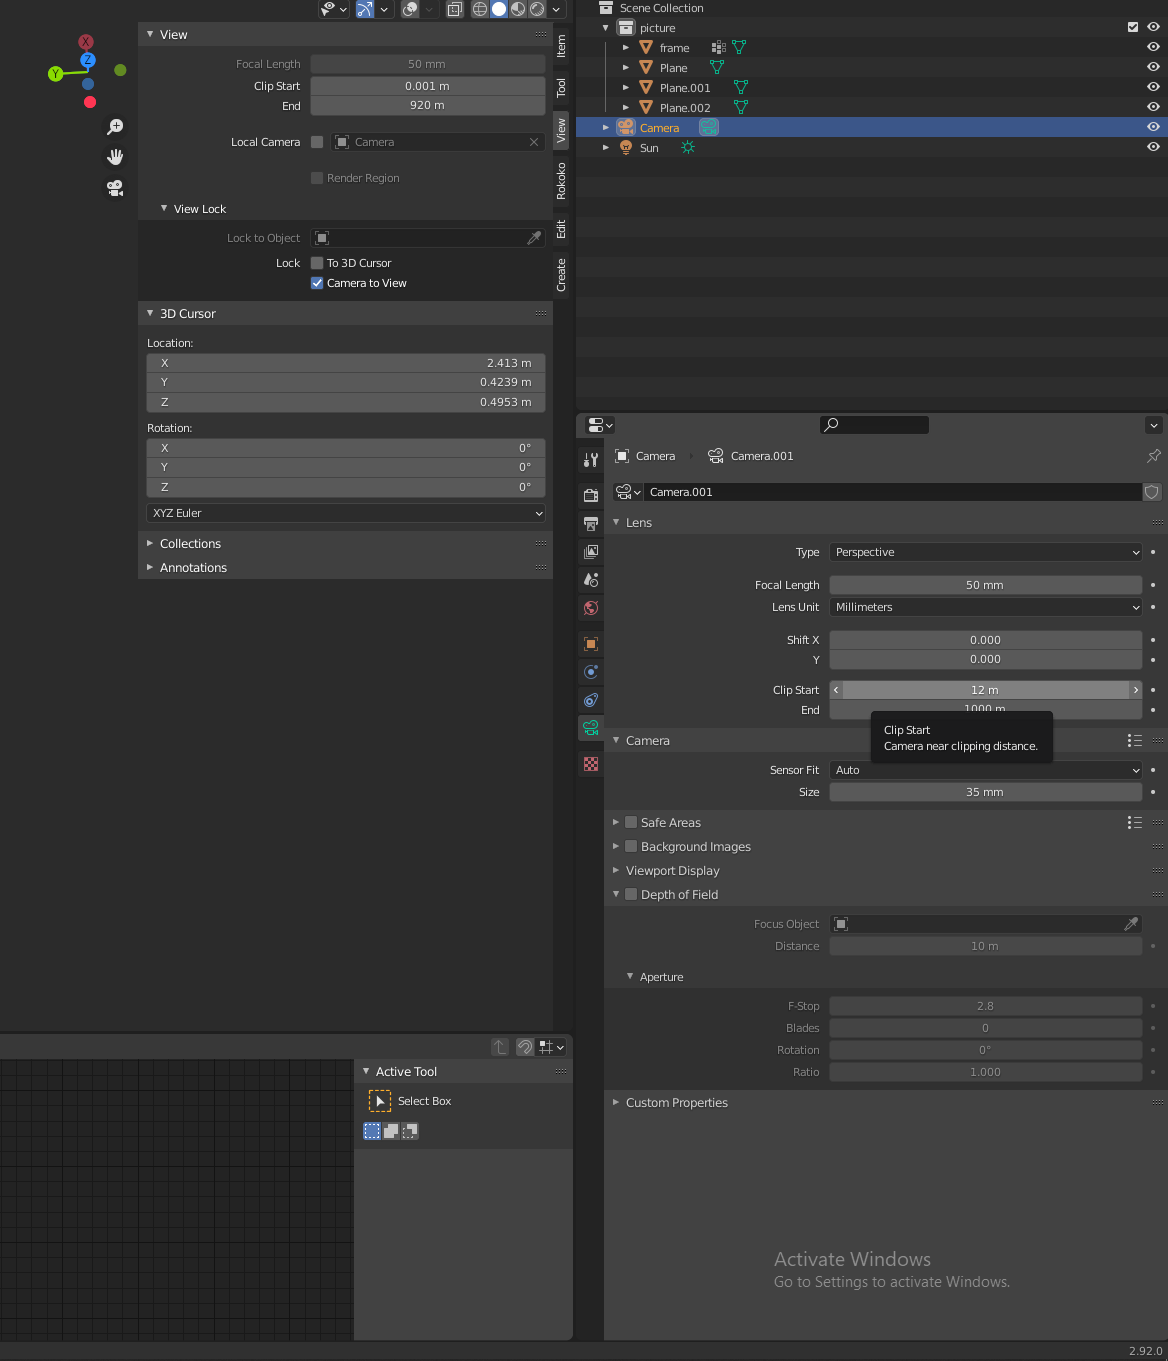Hide the Sun object in outliner
The width and height of the screenshot is (1168, 1361).
pyautogui.click(x=1153, y=147)
